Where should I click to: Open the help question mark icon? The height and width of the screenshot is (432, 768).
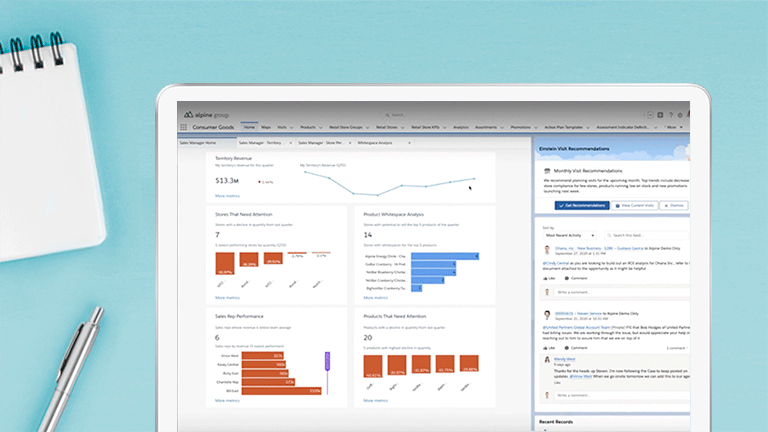coord(671,115)
